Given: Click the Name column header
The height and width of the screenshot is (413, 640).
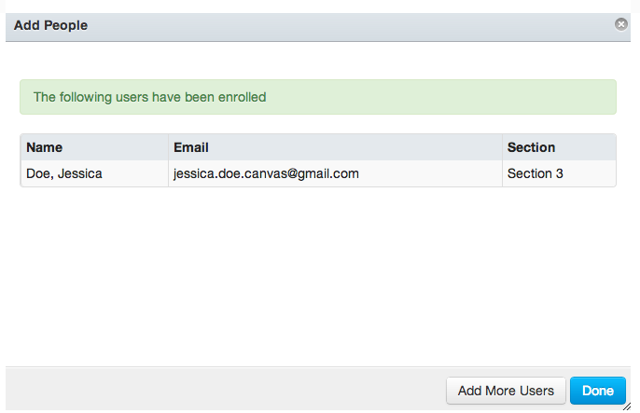Looking at the screenshot, I should 45,147.
